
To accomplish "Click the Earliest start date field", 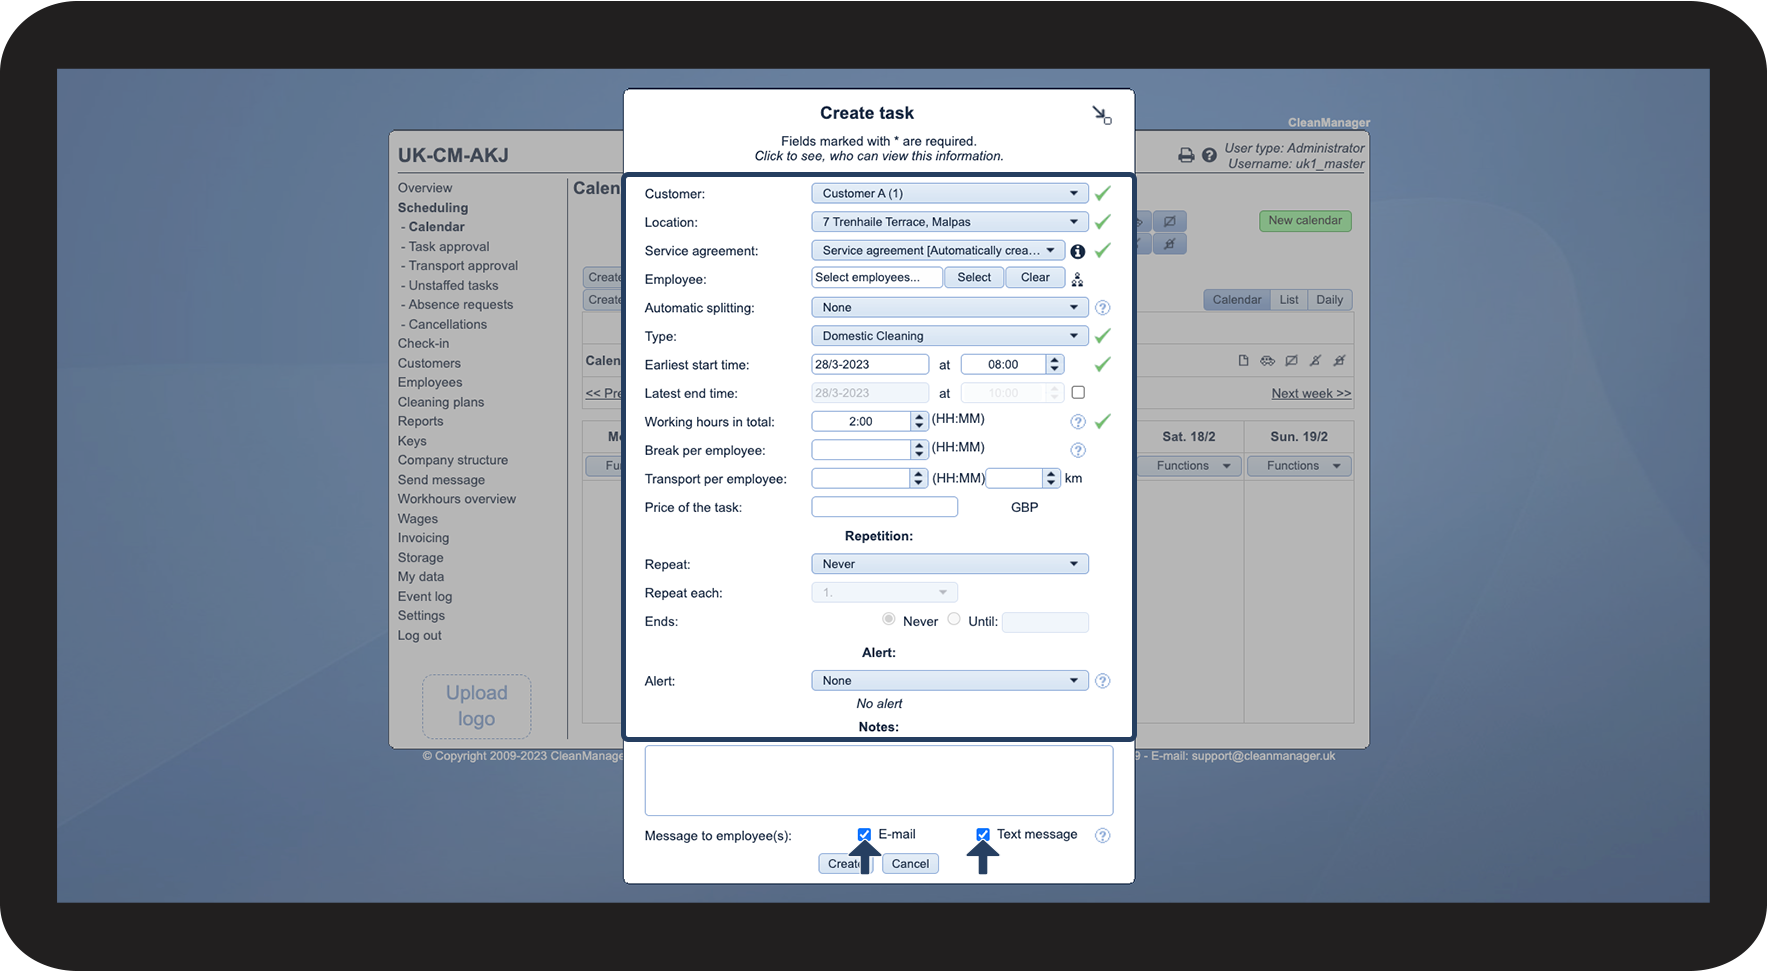I will click(870, 365).
